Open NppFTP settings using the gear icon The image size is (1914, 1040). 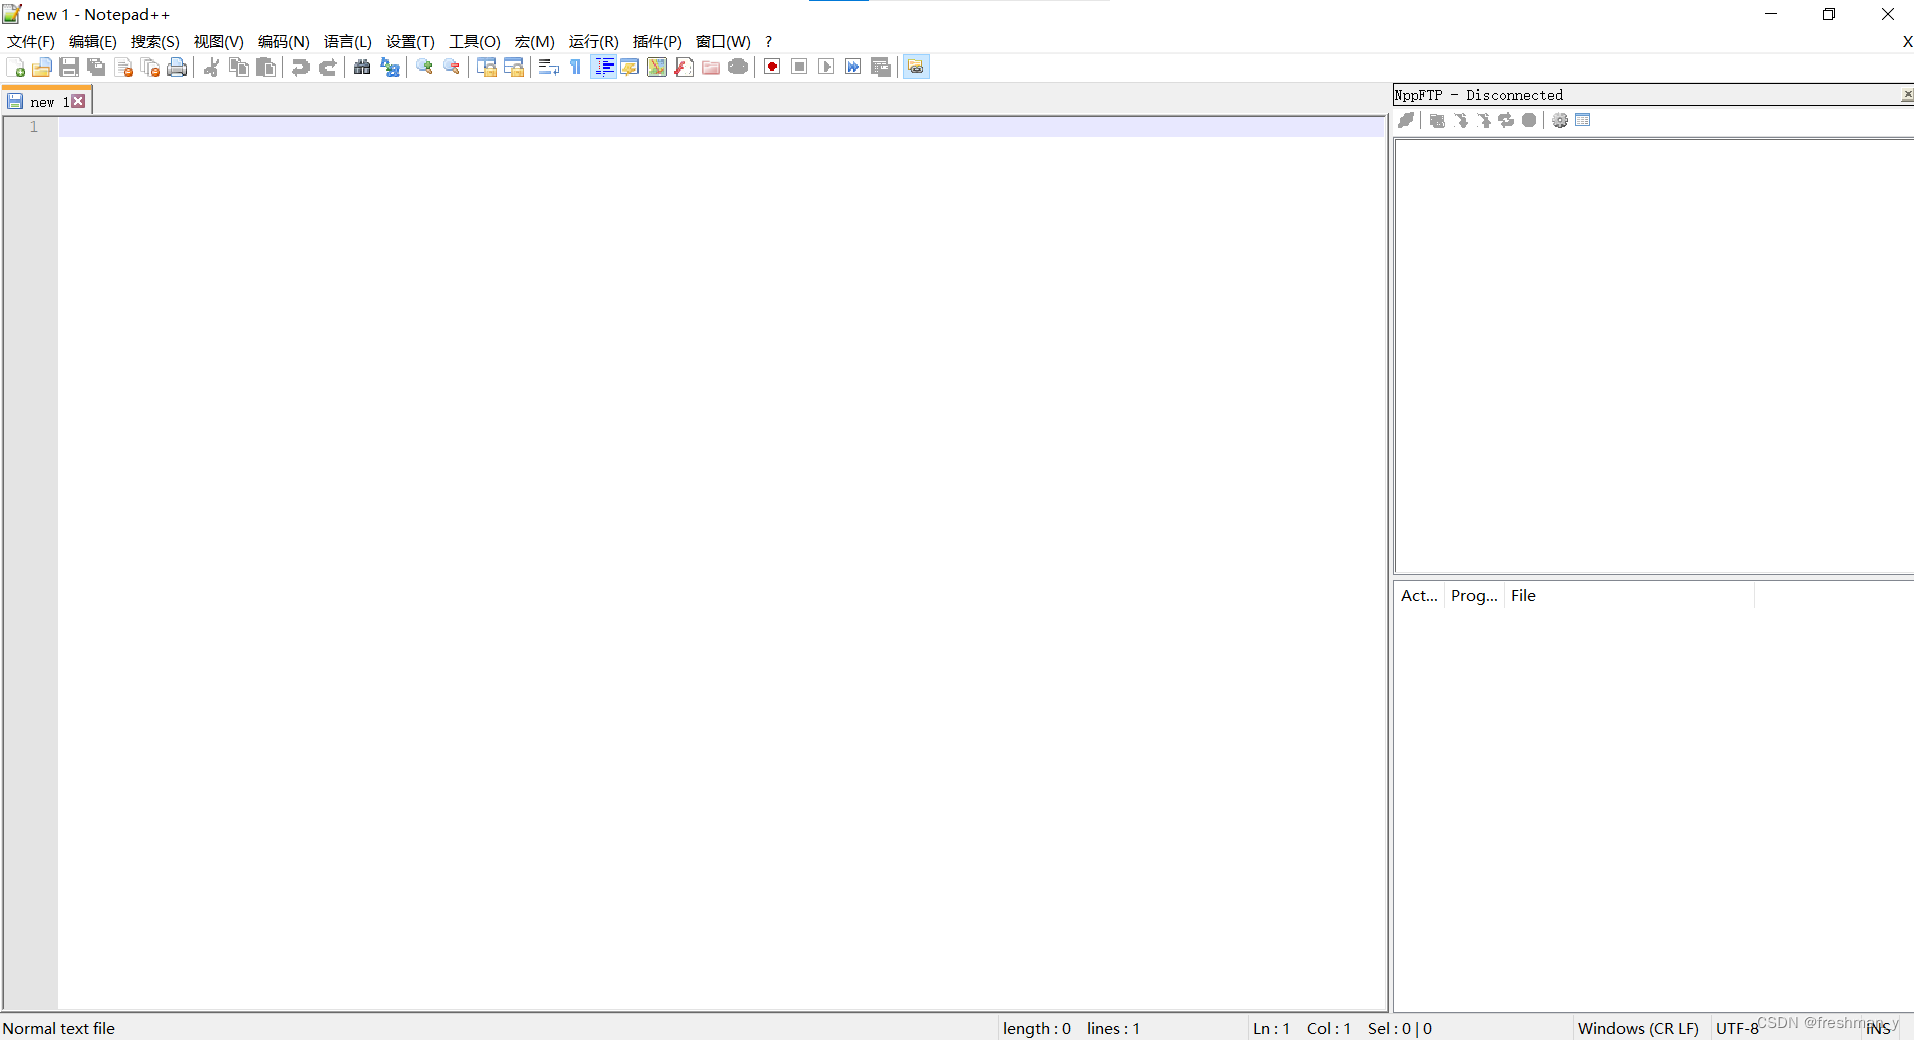tap(1561, 120)
